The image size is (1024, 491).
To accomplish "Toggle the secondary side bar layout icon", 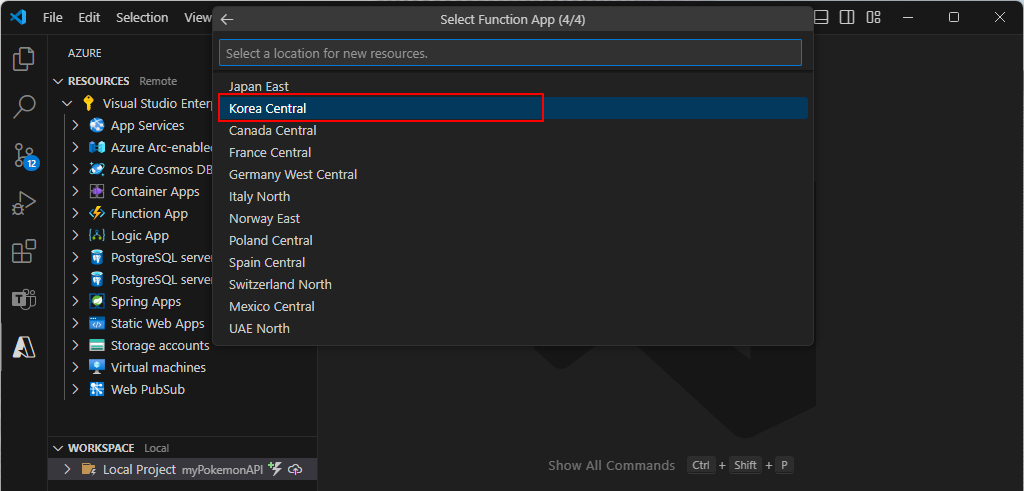I will (847, 18).
